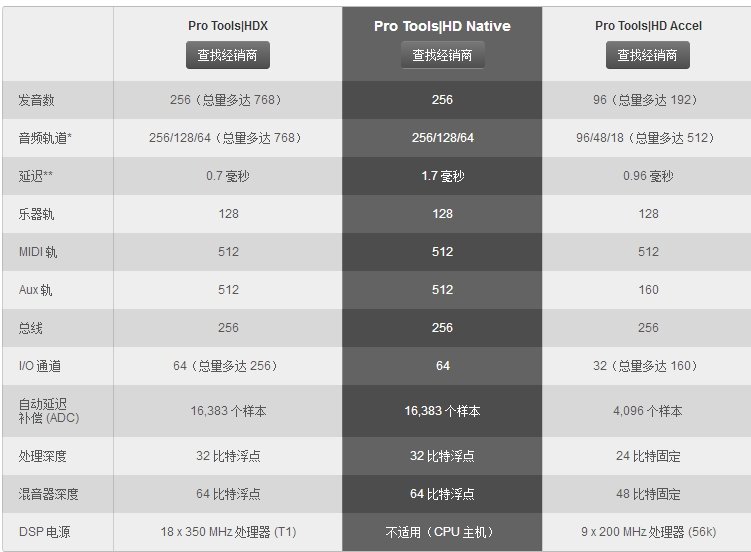Click the MIDI 轨 row label
This screenshot has width=751, height=552.
pyautogui.click(x=38, y=252)
